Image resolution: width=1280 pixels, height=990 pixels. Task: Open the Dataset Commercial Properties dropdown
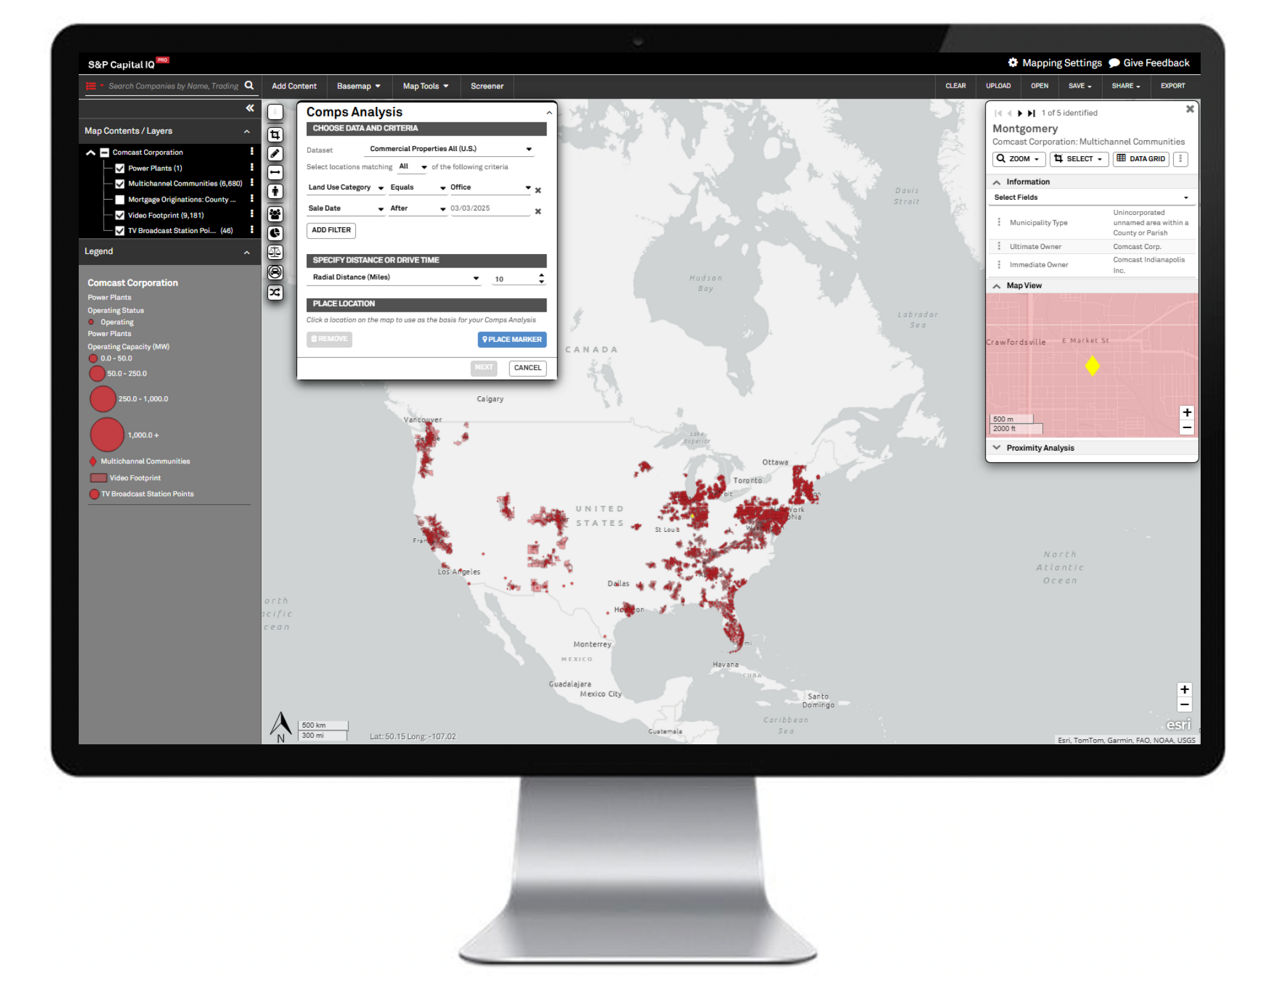tap(450, 149)
